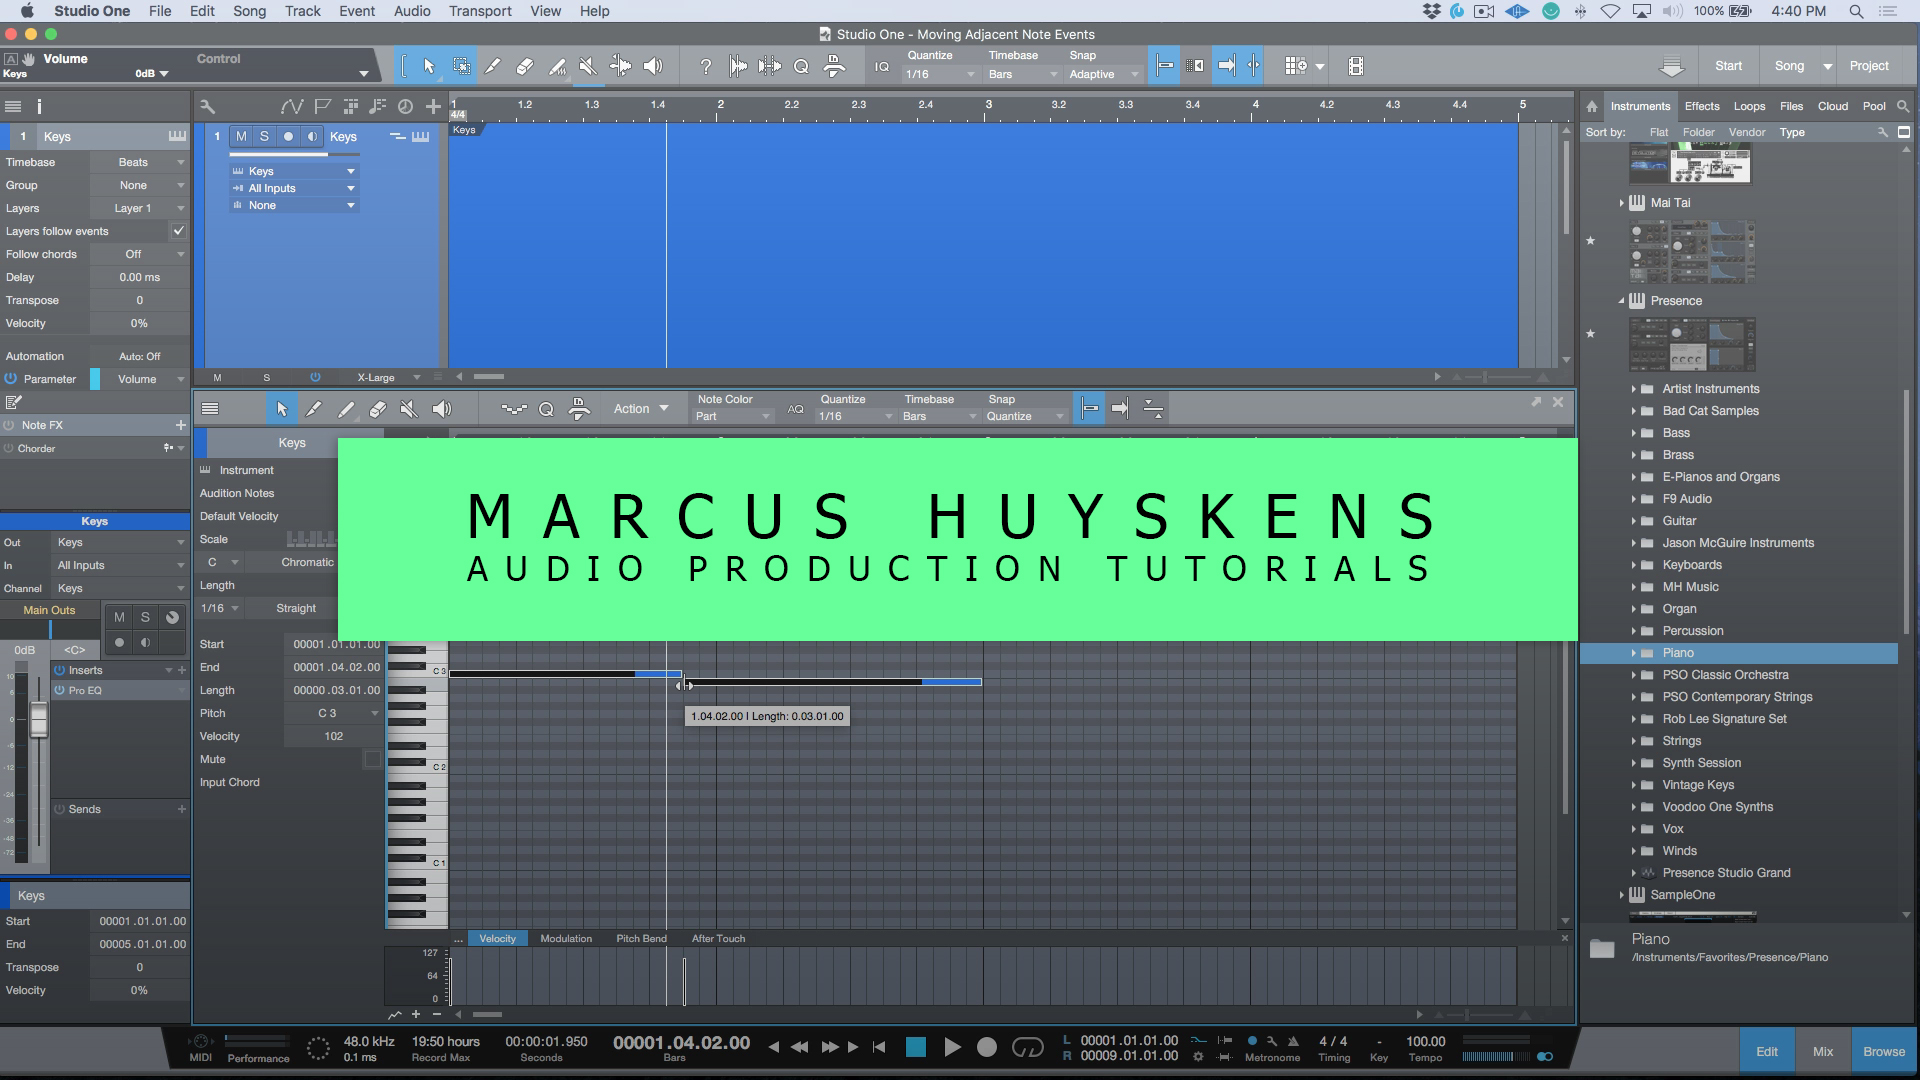Click the Spotlight search icon in menu bar
This screenshot has height=1080, width=1920.
[1856, 11]
